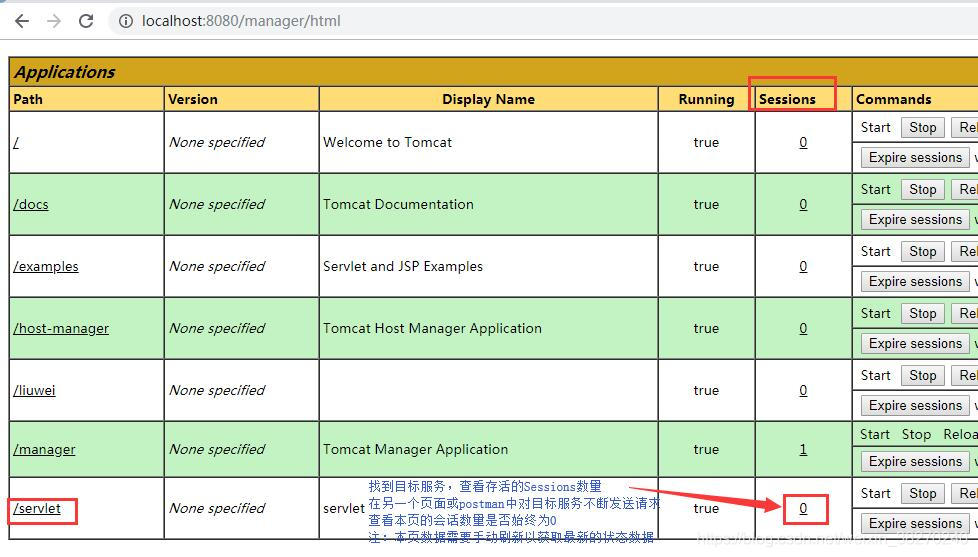Screen dimensions: 978x557
Task: Open the /host-manager application link
Action: click(x=61, y=328)
